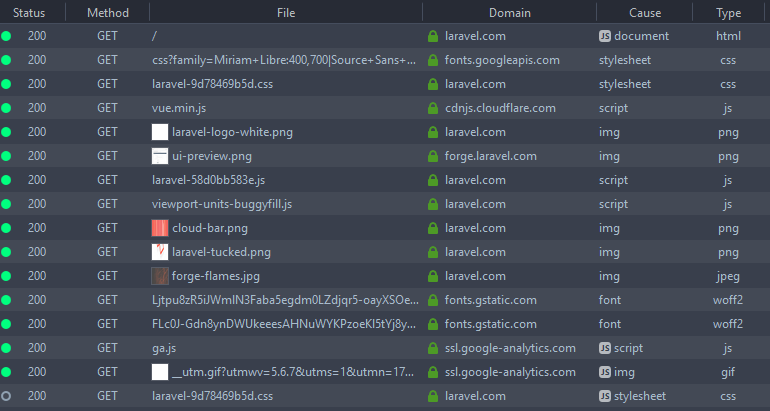Sort requests by the Domain column header

[510, 13]
